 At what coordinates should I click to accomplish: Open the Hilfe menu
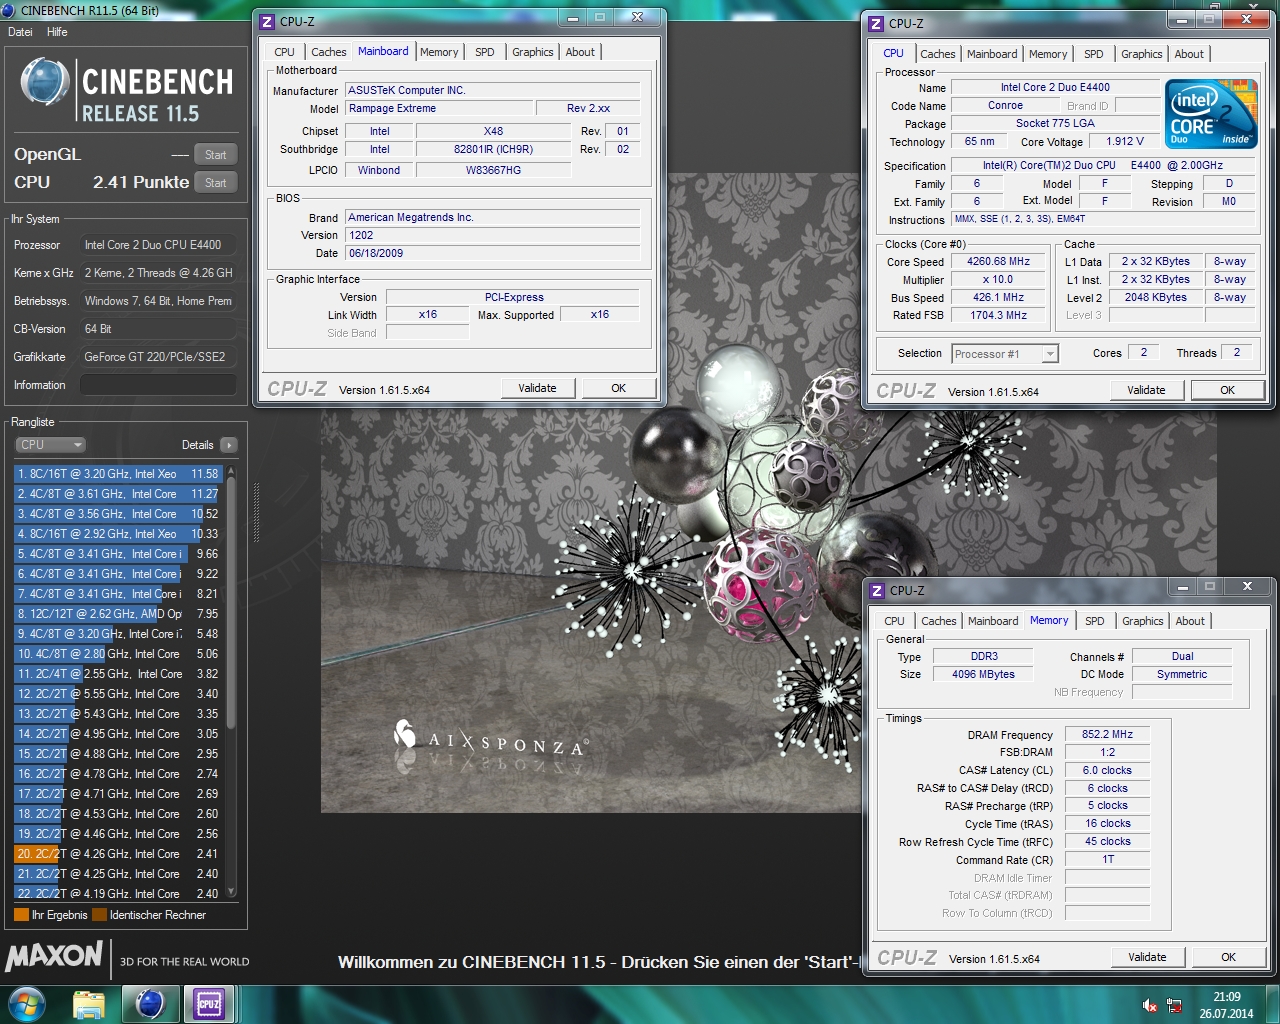pyautogui.click(x=57, y=32)
